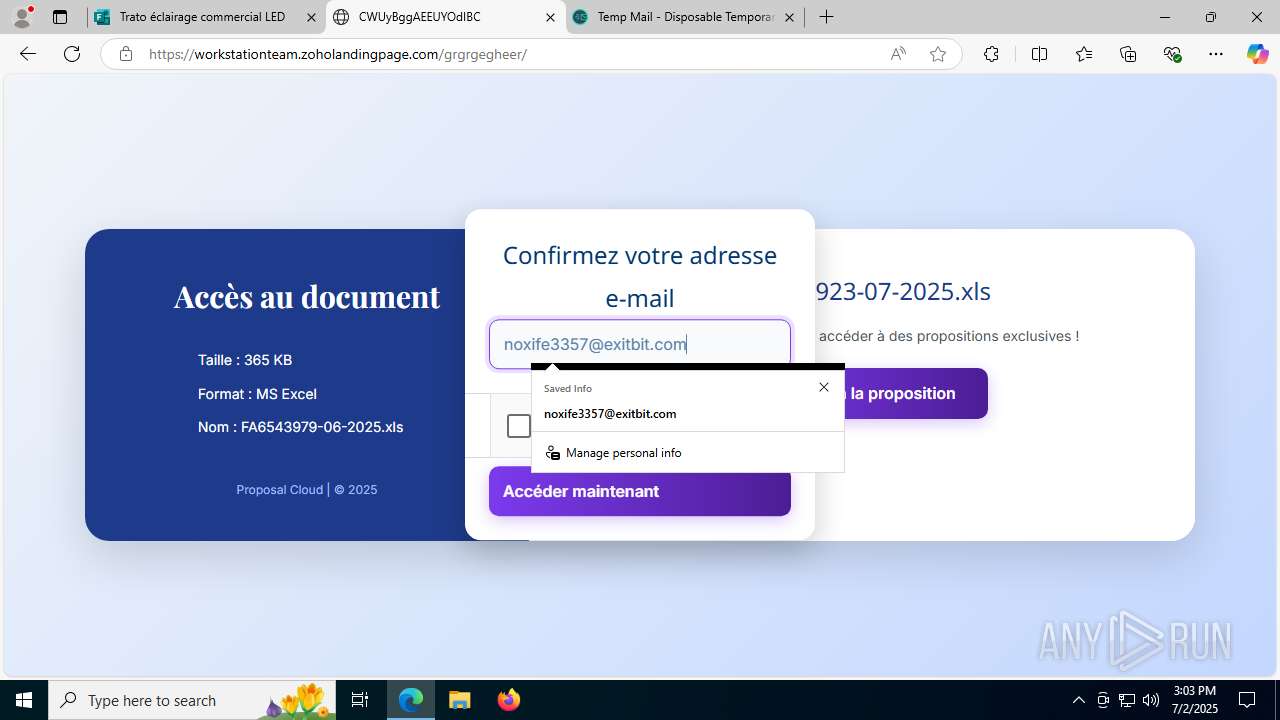Open File Explorer from the taskbar

(x=459, y=700)
